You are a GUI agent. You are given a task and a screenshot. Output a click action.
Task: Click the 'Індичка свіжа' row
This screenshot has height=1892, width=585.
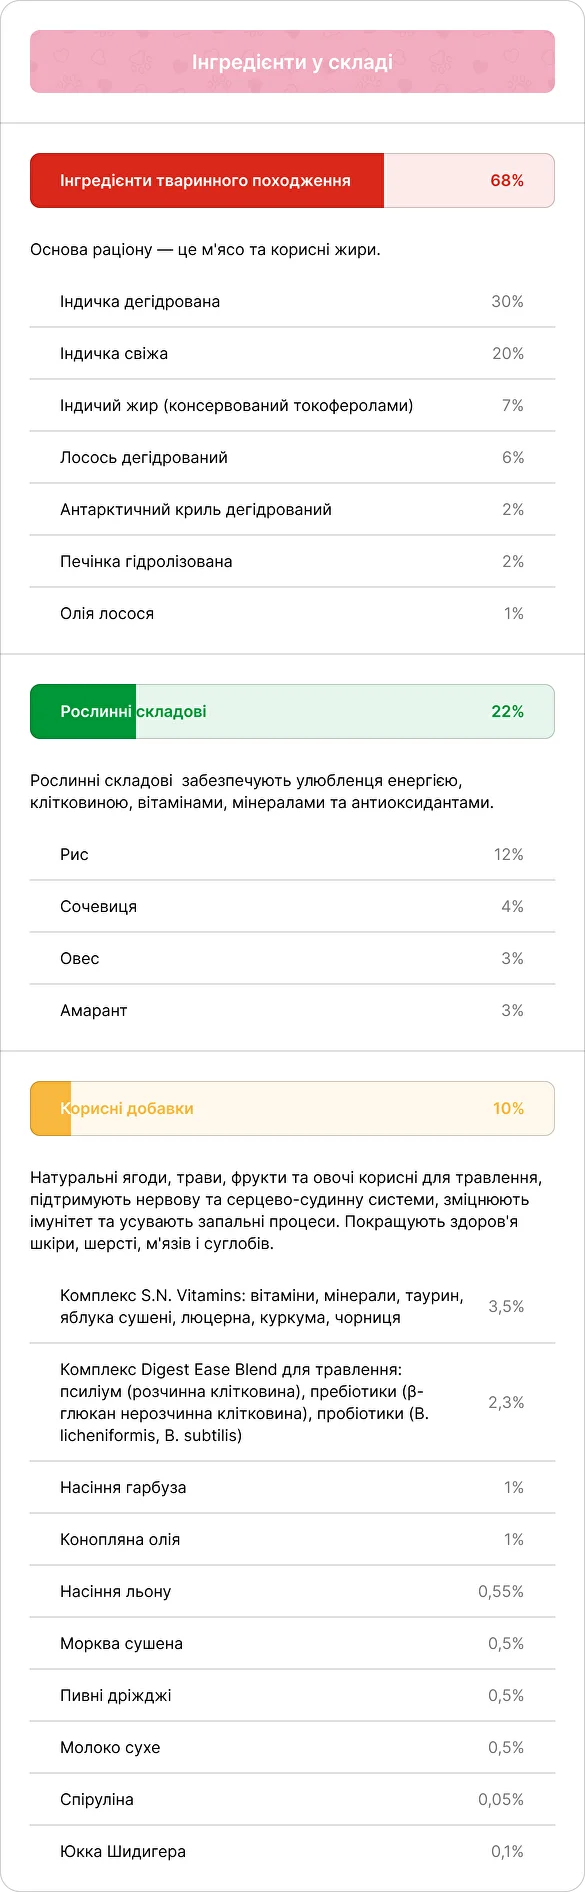click(x=292, y=354)
